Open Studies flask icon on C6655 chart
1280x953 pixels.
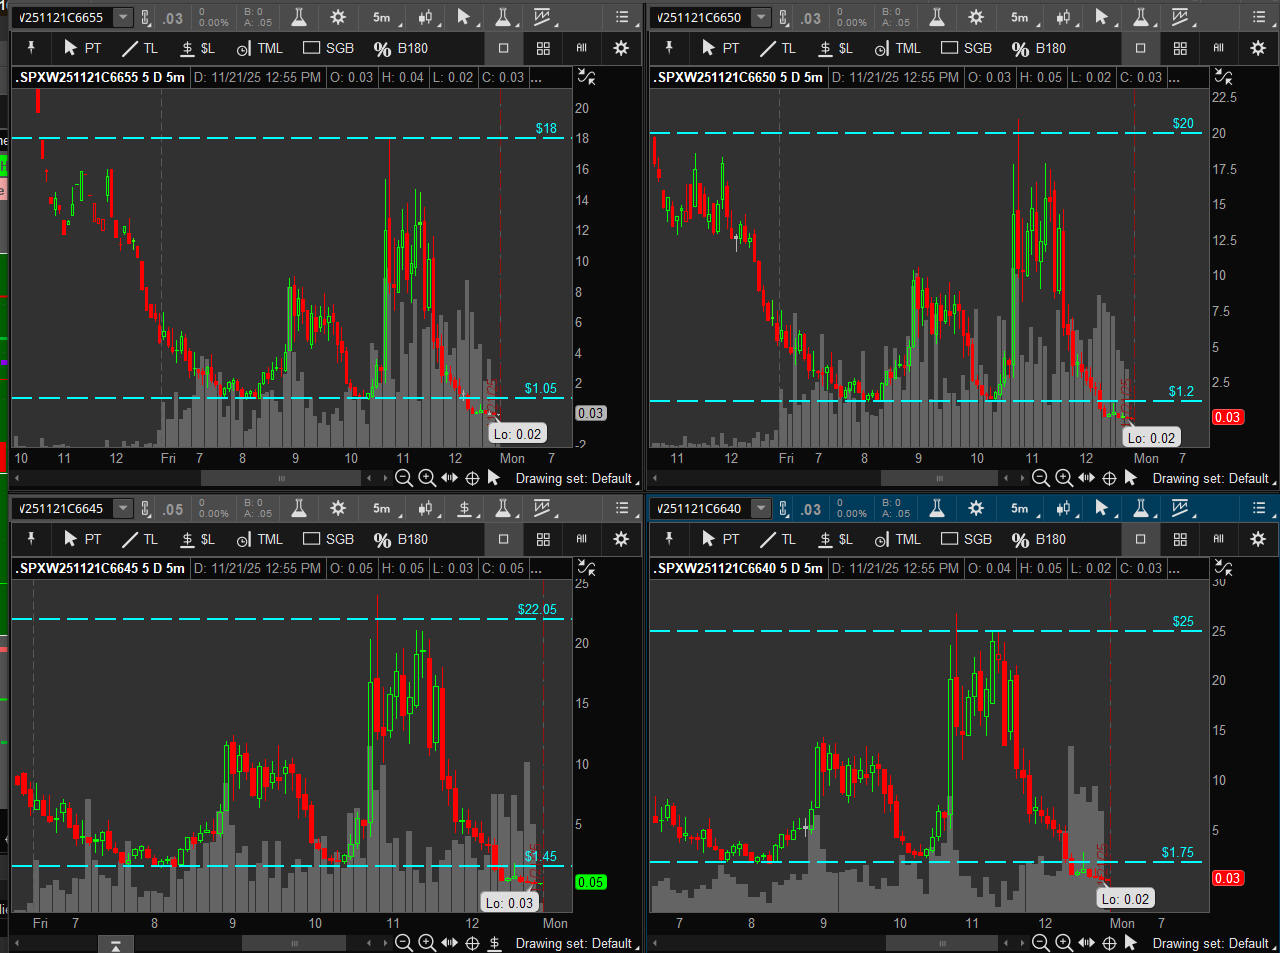pos(299,17)
